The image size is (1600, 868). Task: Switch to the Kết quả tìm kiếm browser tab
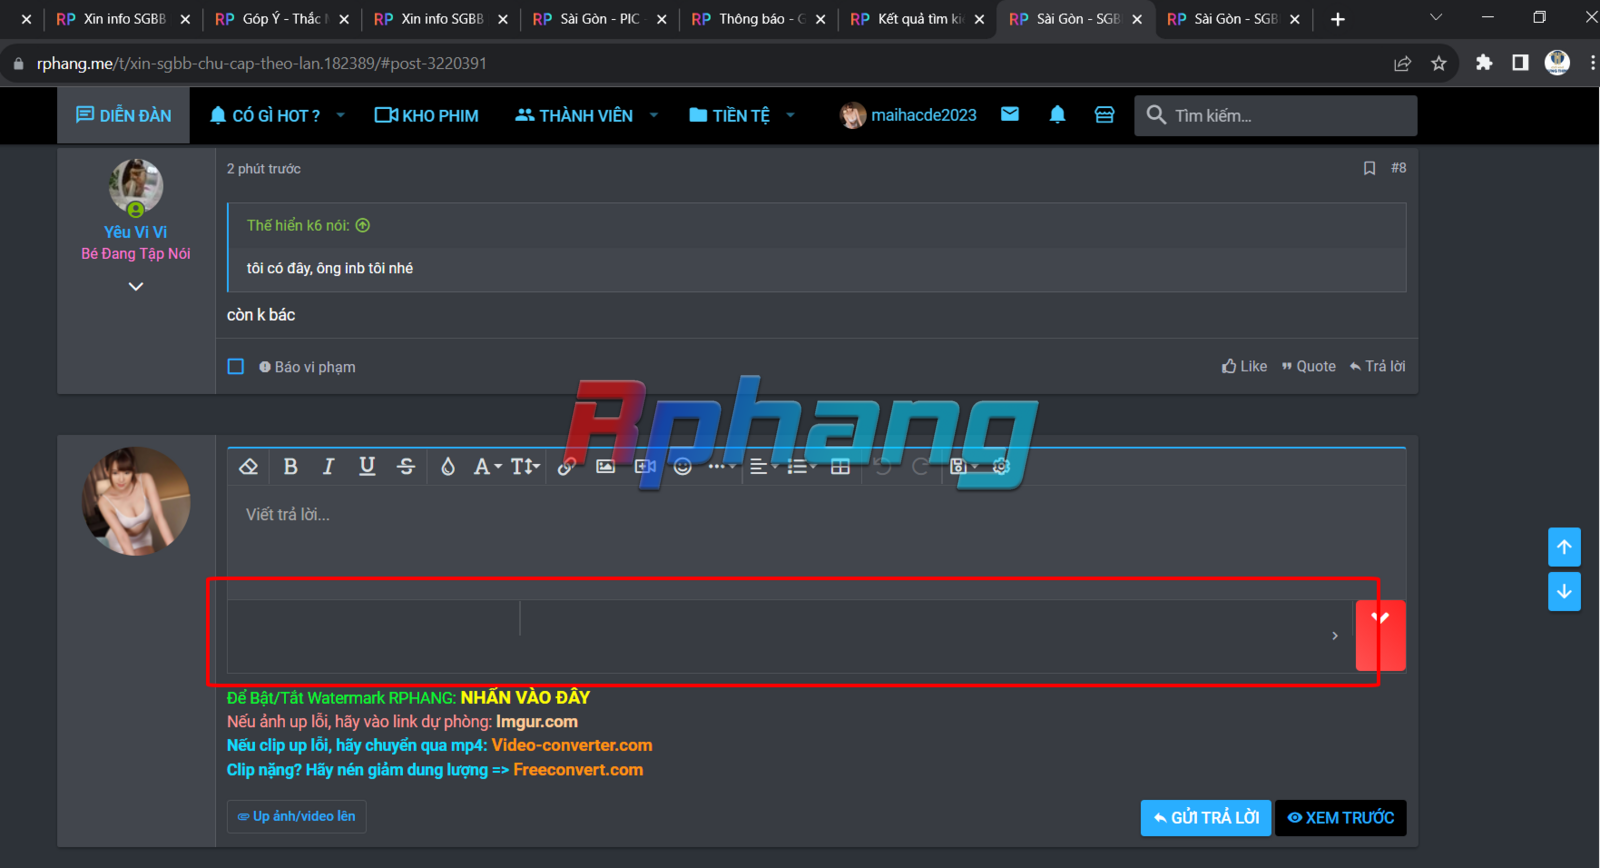917,19
